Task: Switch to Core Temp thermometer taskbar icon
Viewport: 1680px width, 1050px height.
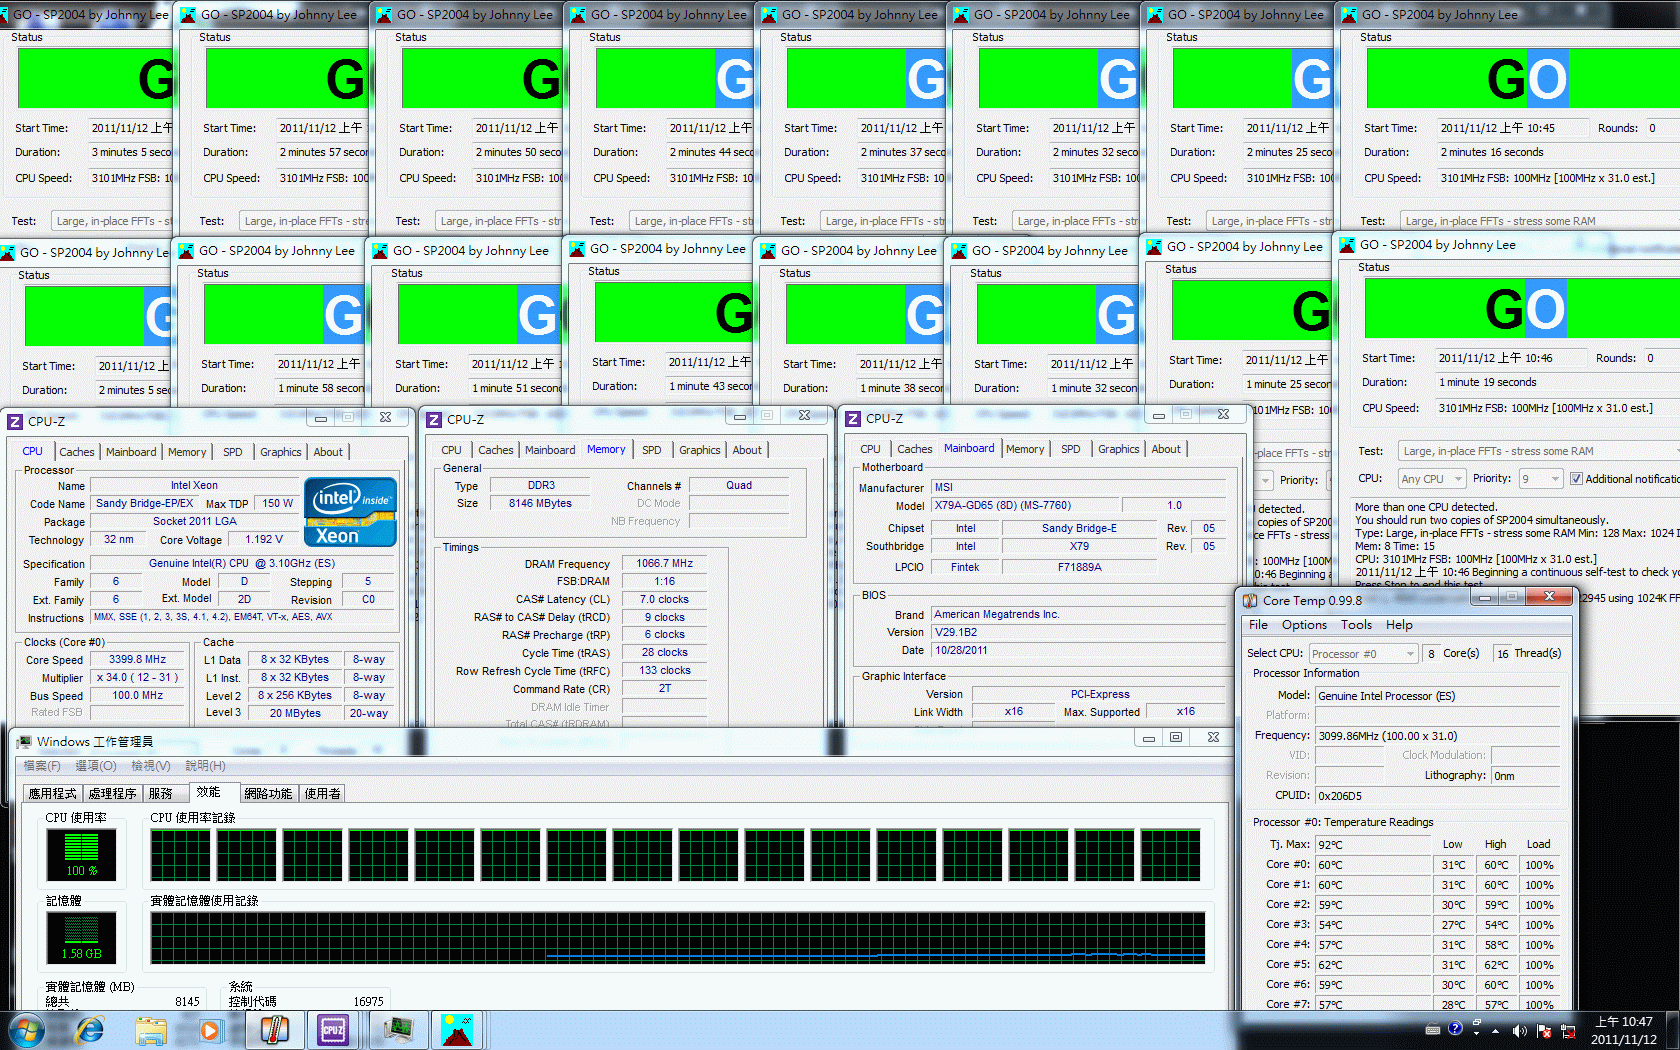Action: tap(274, 1030)
